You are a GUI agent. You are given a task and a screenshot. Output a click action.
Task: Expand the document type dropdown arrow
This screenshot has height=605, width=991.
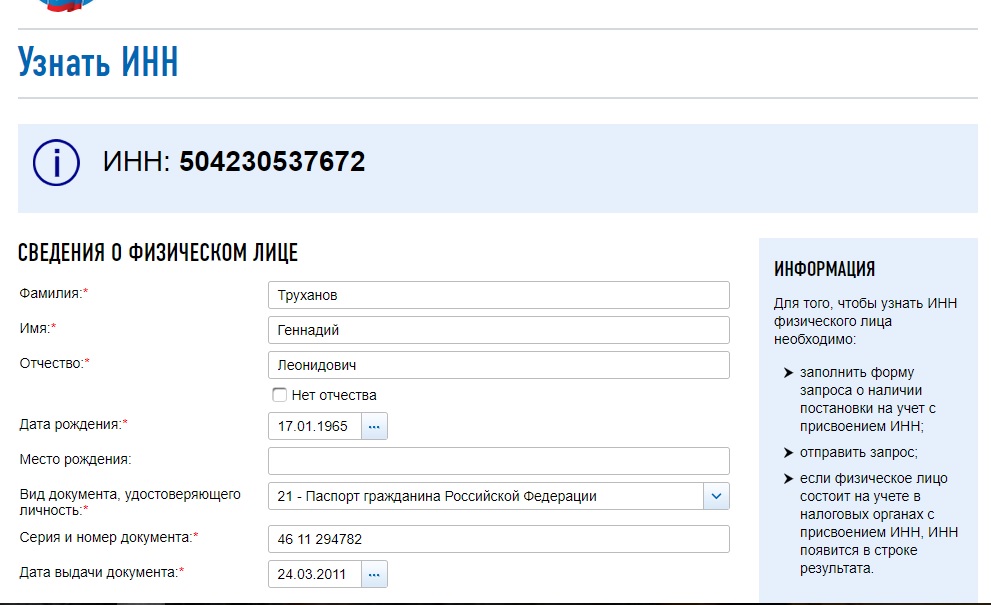(716, 496)
